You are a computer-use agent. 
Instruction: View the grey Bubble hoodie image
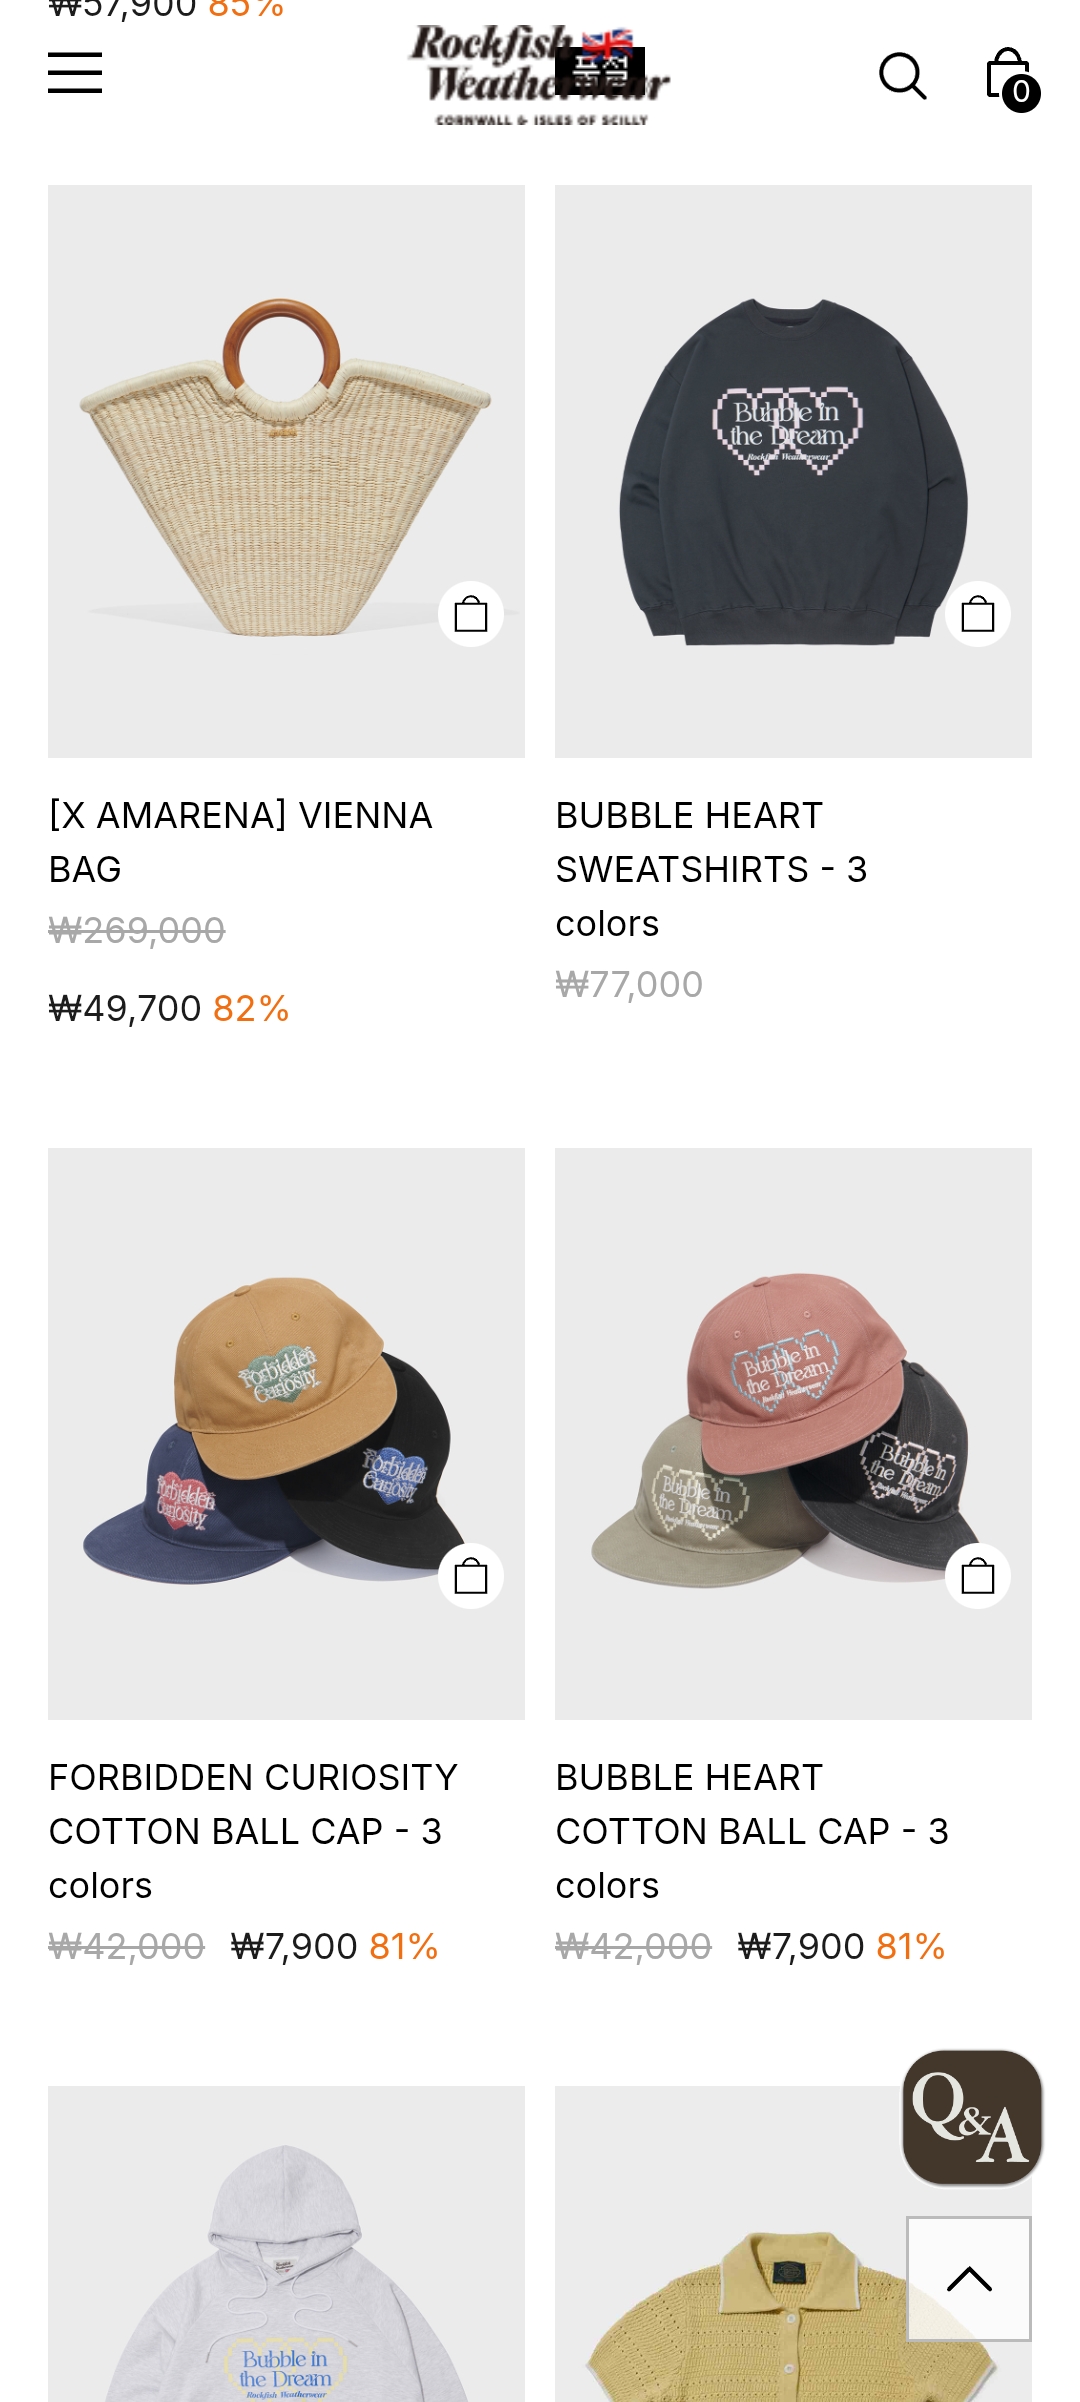click(286, 2244)
